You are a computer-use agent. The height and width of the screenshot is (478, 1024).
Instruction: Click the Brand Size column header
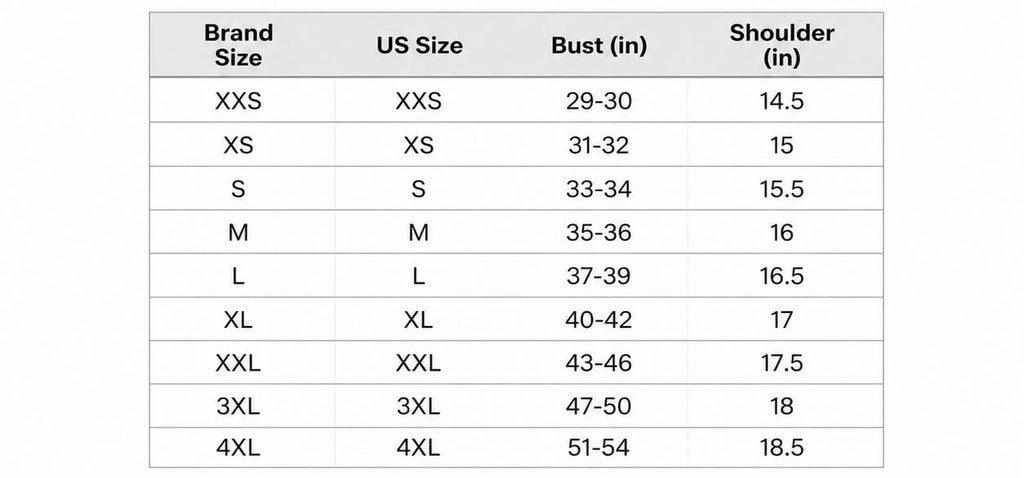click(x=238, y=45)
